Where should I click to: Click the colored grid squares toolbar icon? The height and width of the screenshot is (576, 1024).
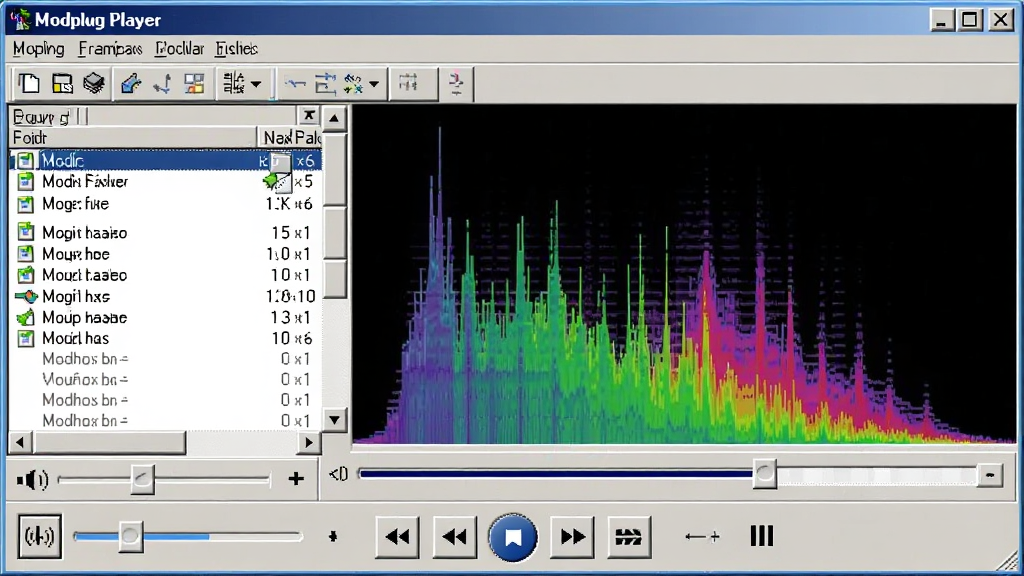tap(194, 84)
